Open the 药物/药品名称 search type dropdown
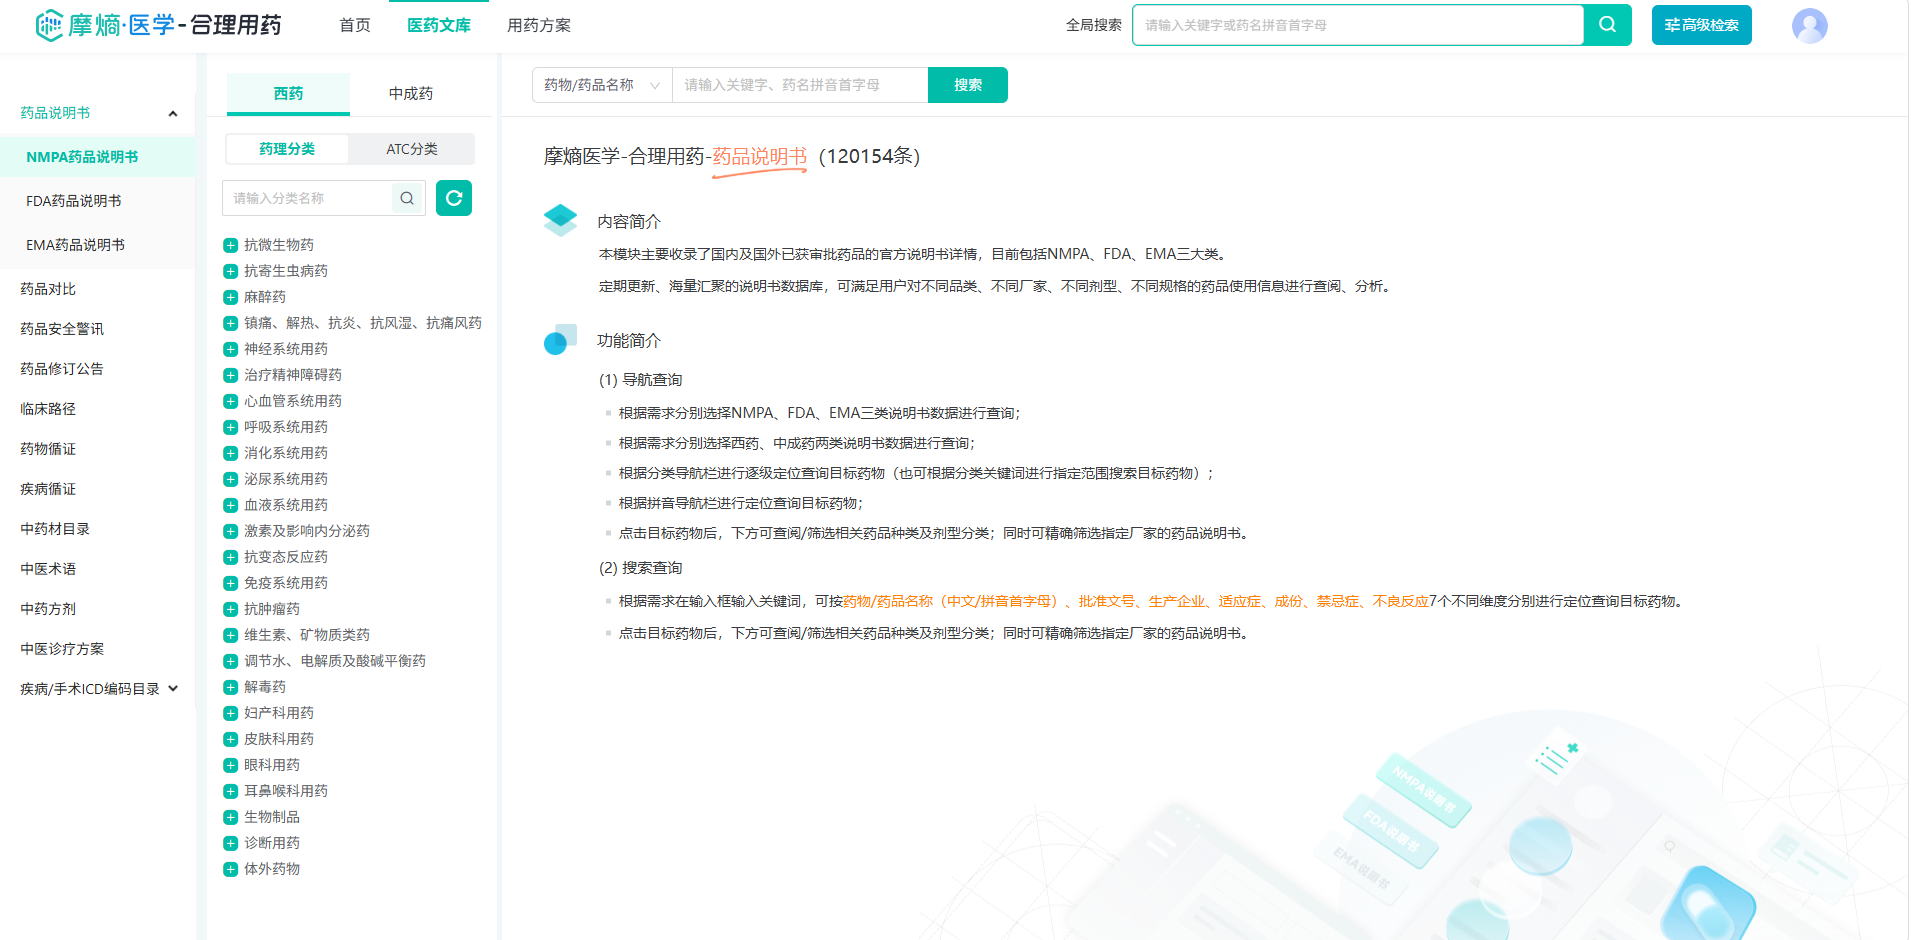Screen dimensions: 1911x940 (601, 85)
